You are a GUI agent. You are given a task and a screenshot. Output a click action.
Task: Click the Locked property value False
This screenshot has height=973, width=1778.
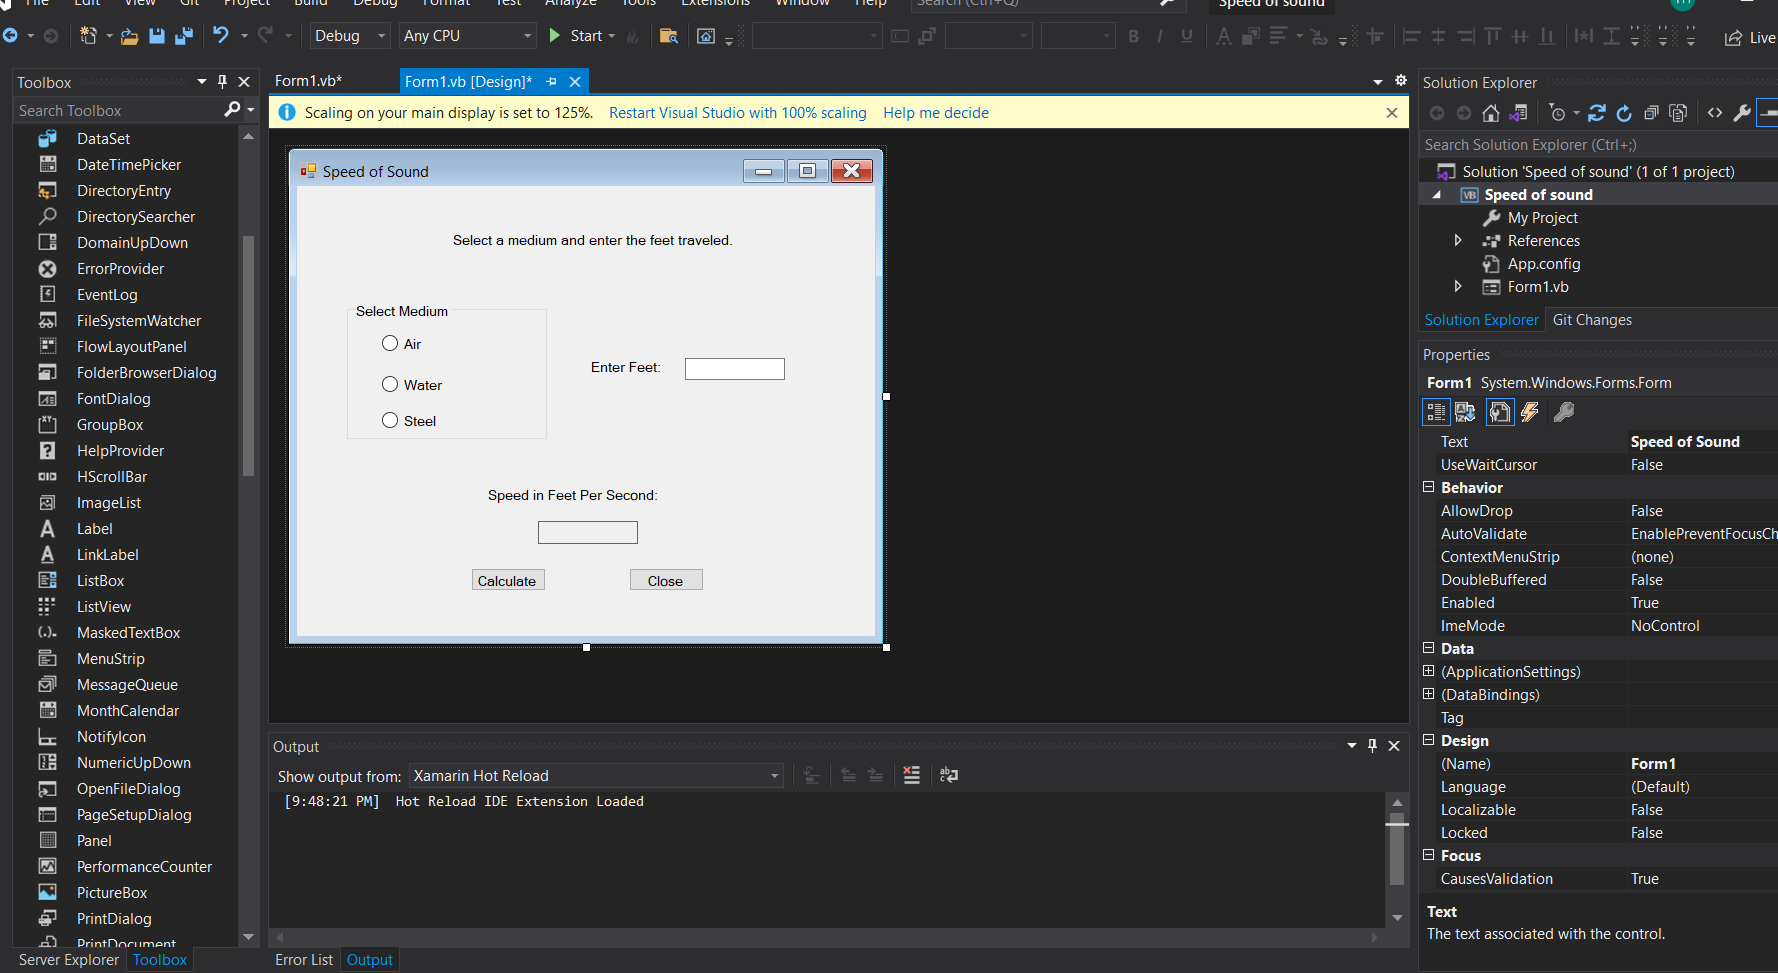1647,832
